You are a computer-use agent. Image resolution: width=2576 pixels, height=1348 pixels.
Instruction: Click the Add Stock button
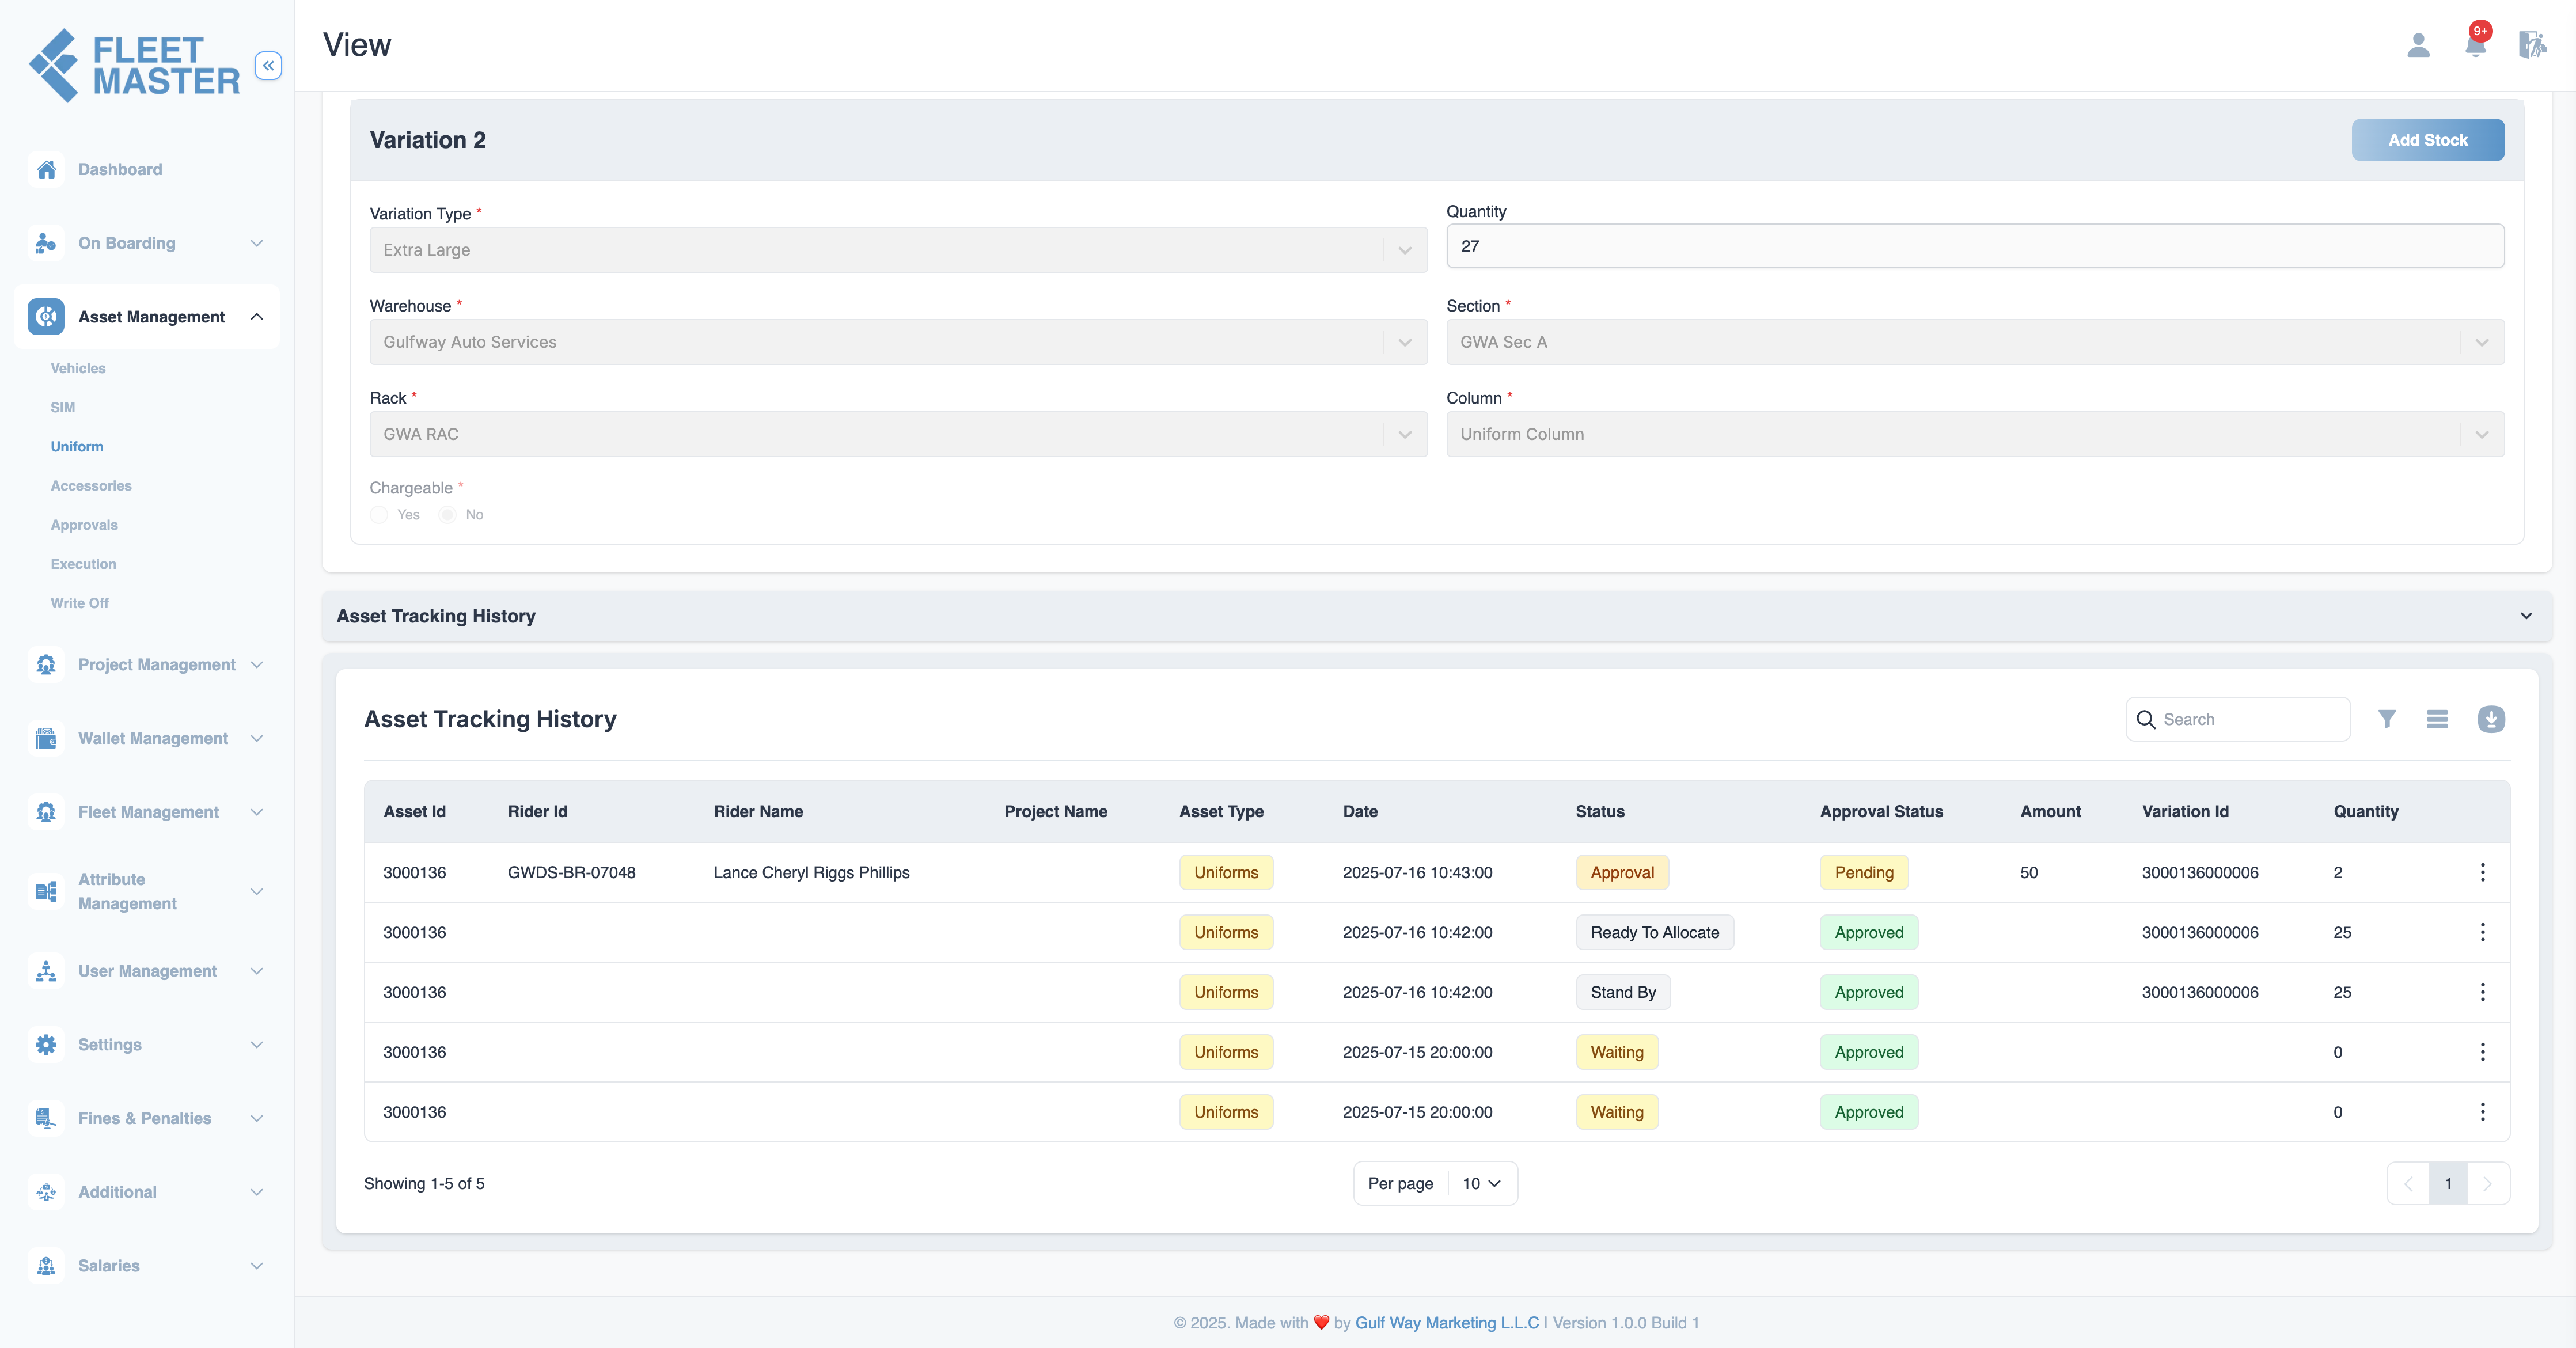click(2427, 140)
